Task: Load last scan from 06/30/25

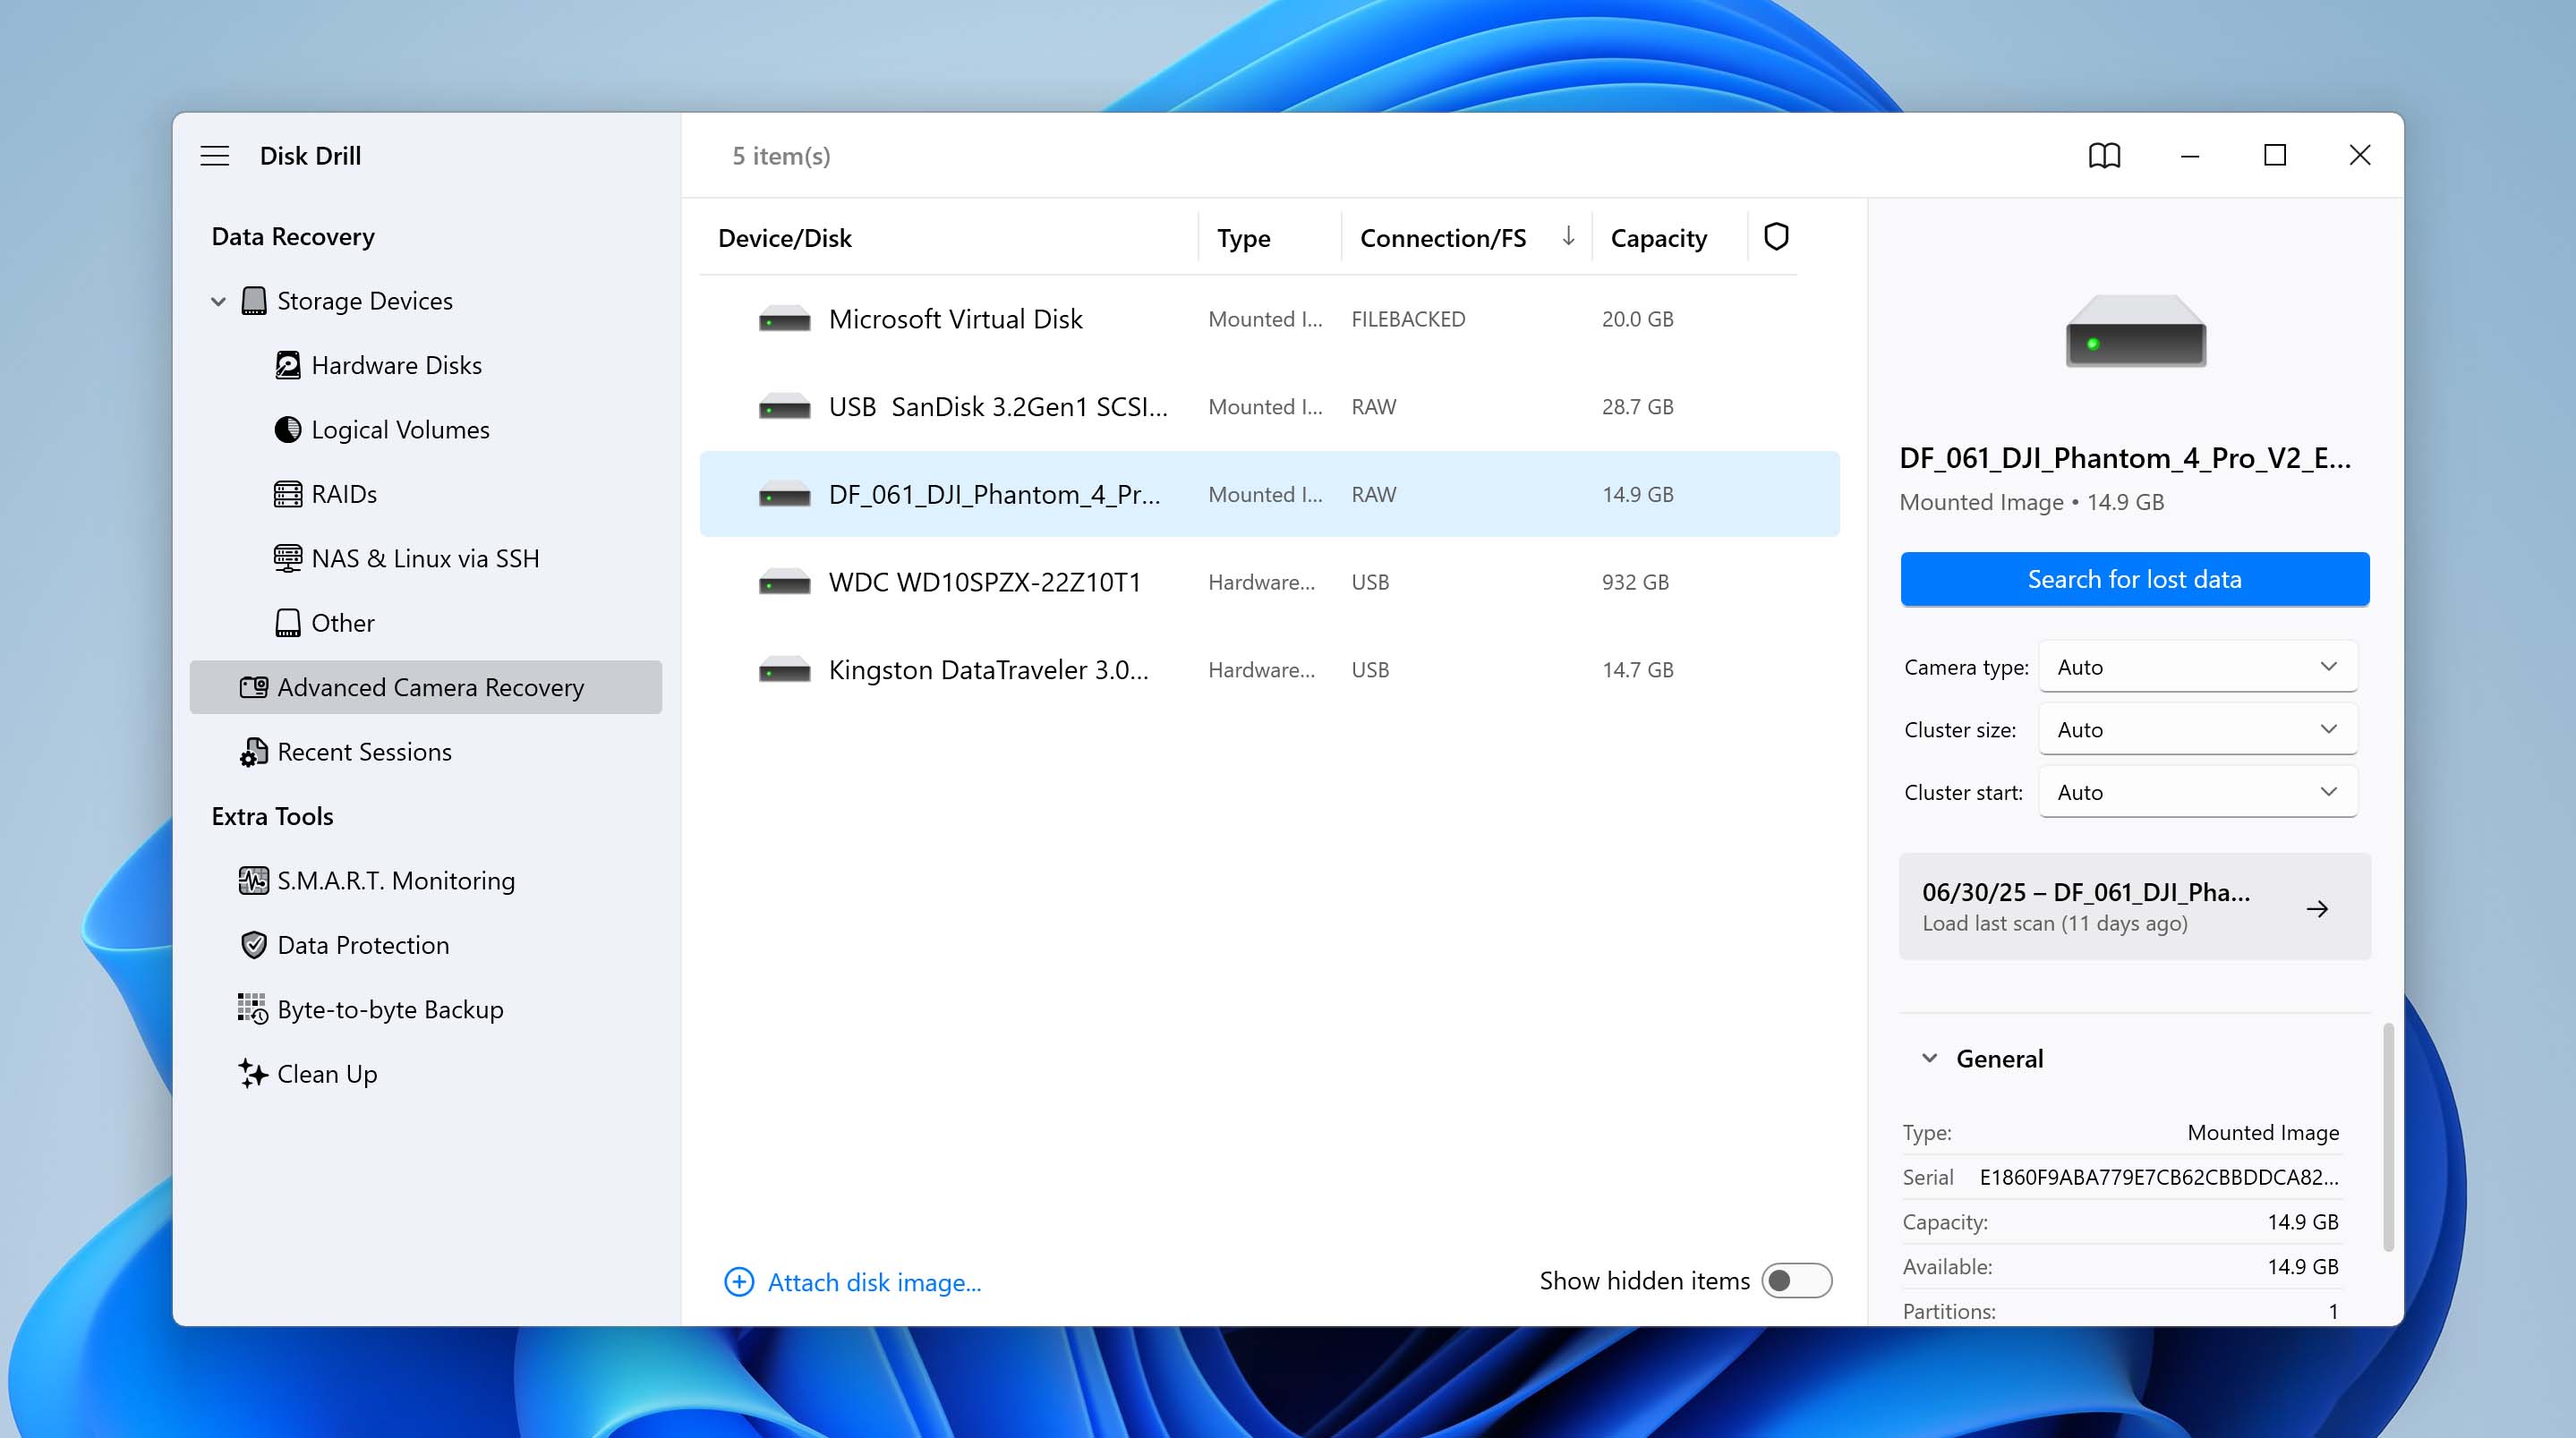Action: [2134, 906]
